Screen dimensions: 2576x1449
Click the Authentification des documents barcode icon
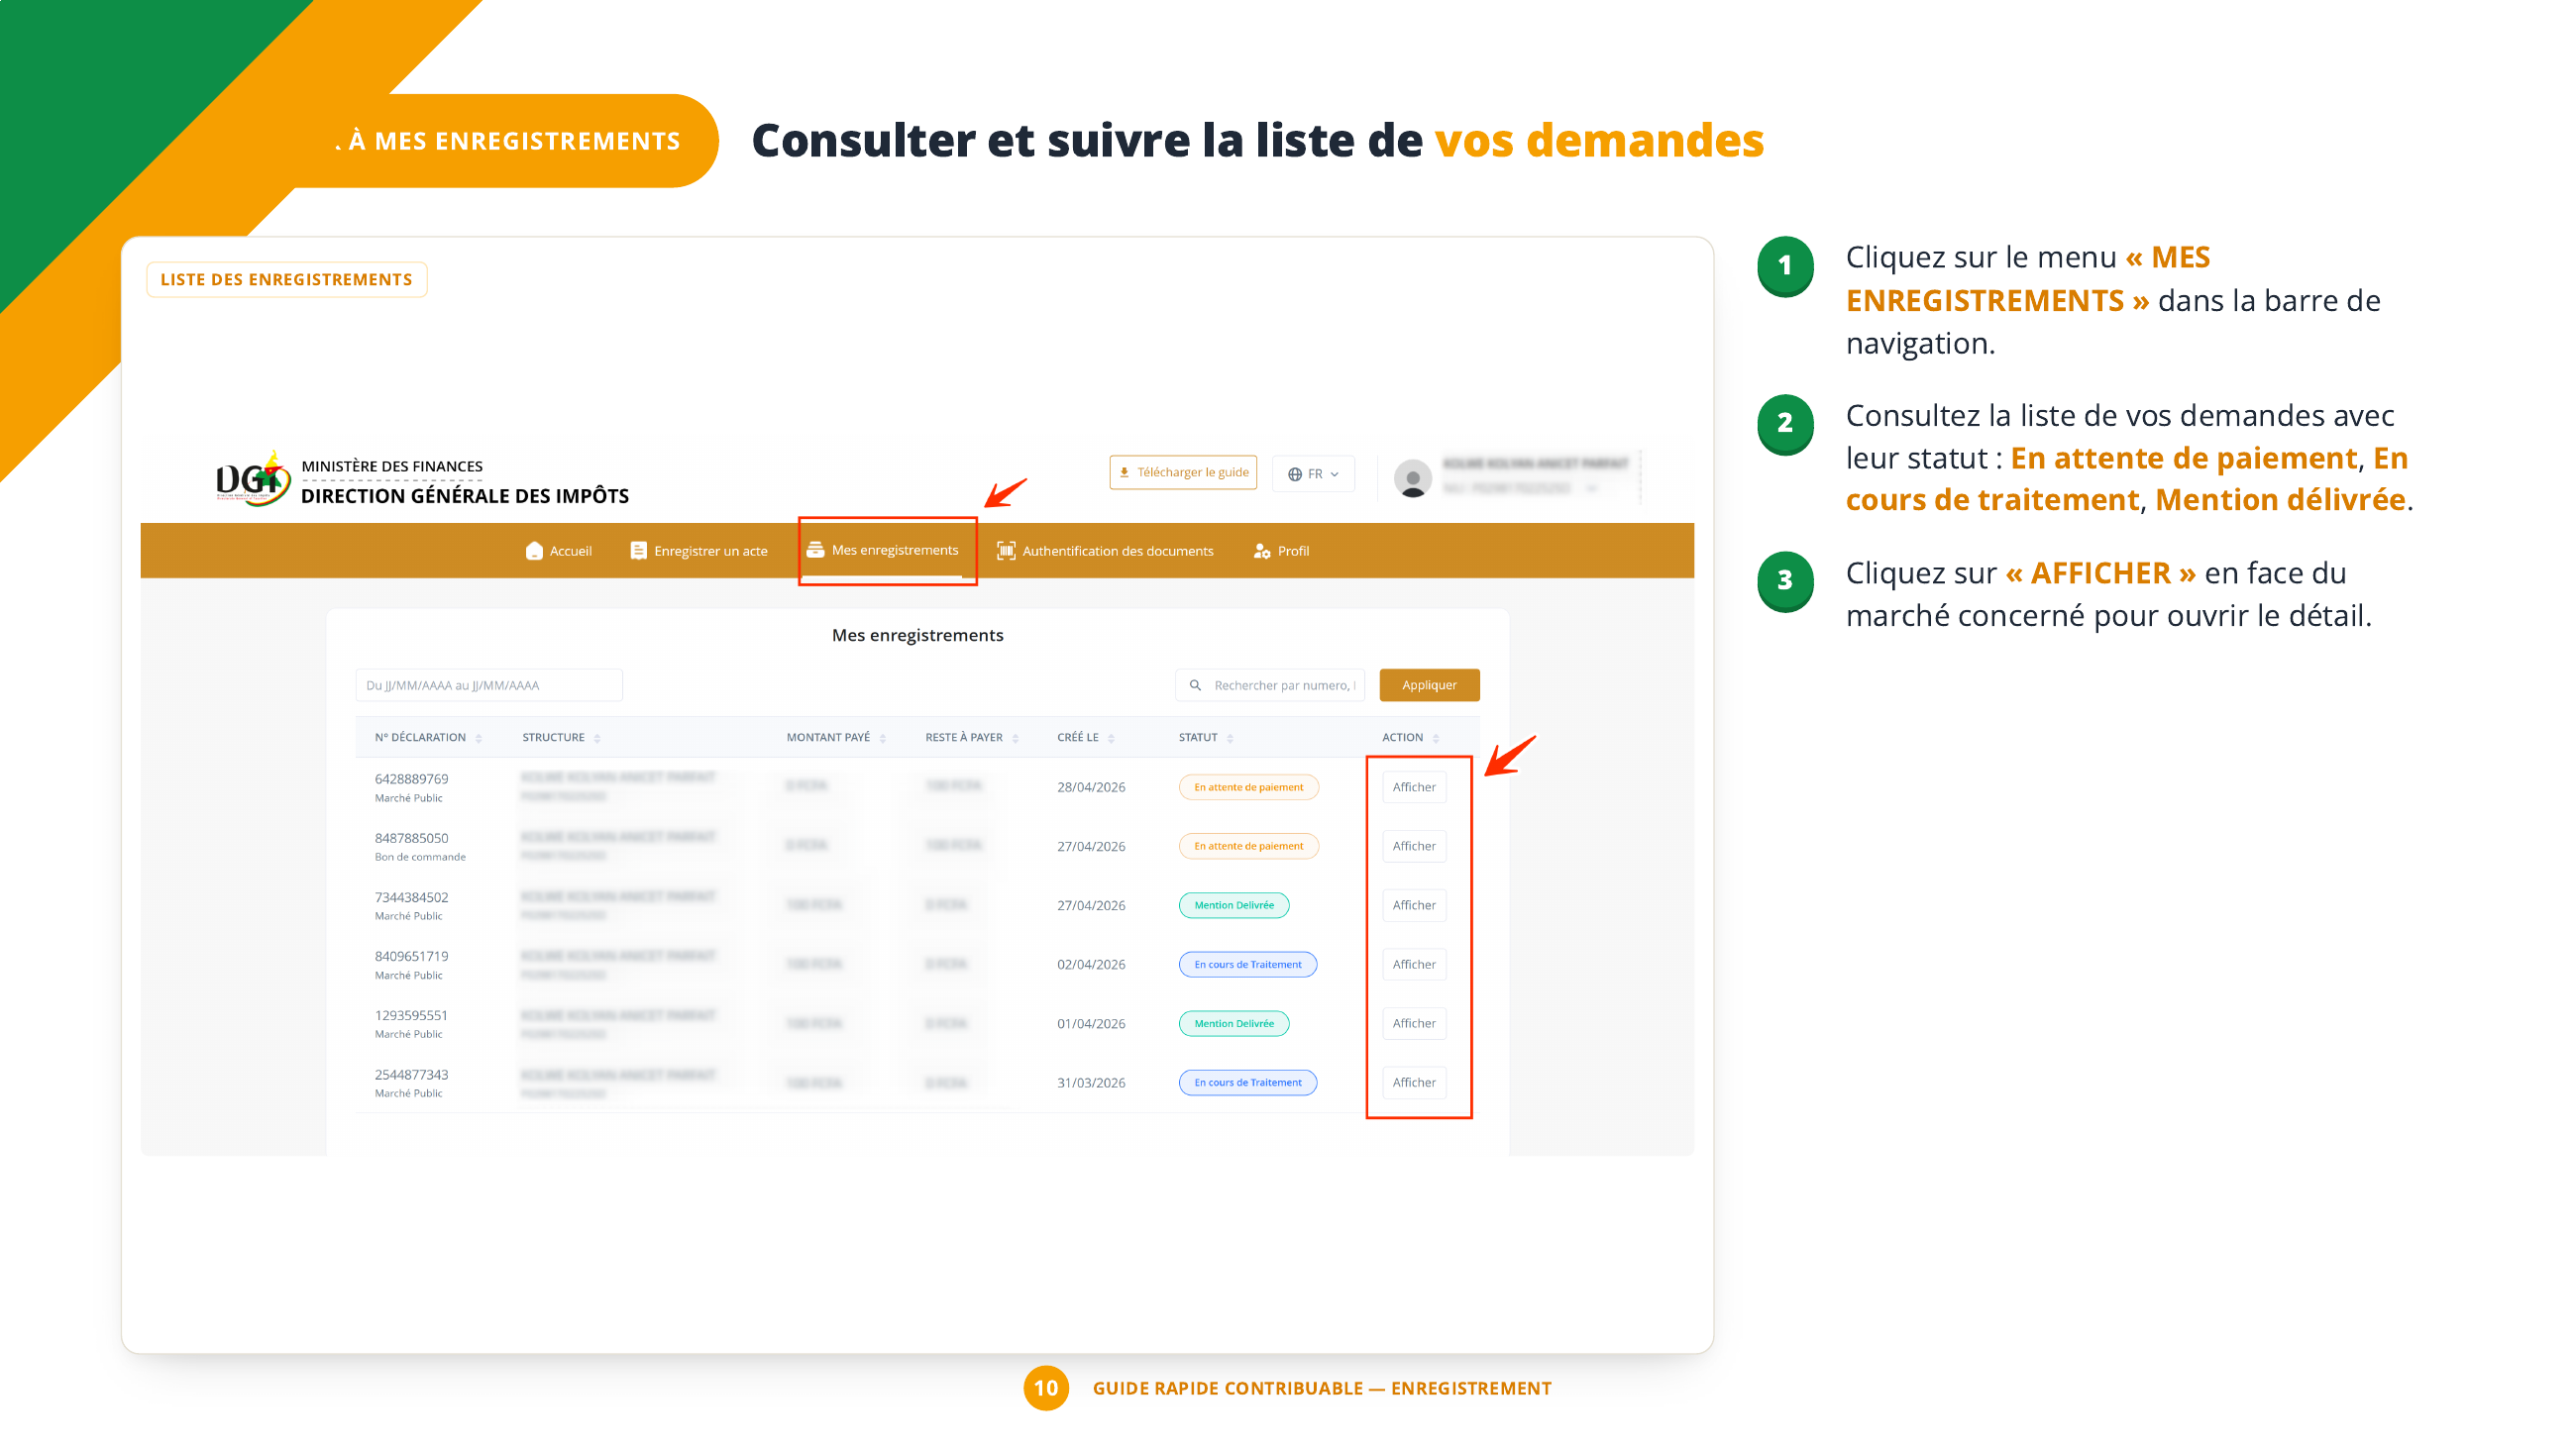tap(1006, 551)
